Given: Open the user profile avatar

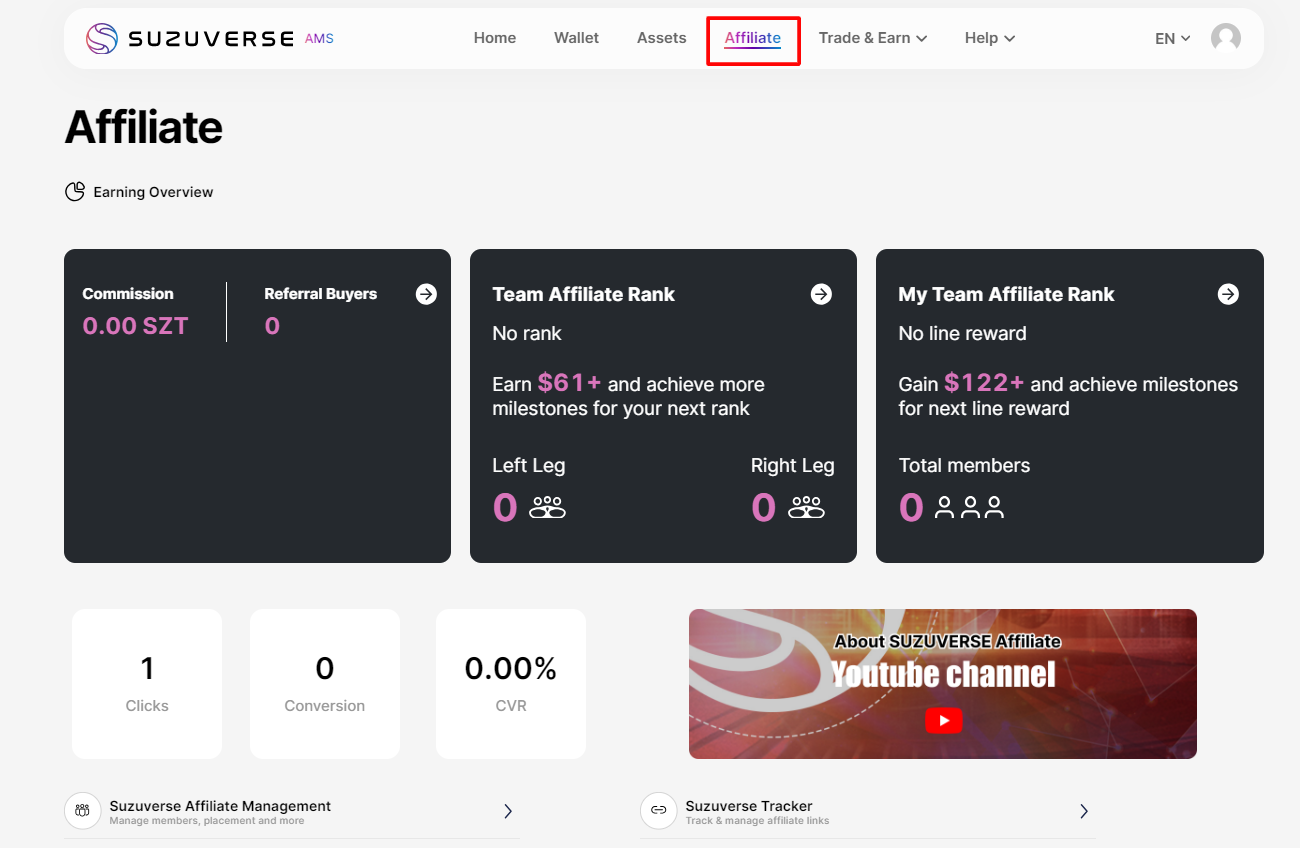Looking at the screenshot, I should pyautogui.click(x=1225, y=38).
